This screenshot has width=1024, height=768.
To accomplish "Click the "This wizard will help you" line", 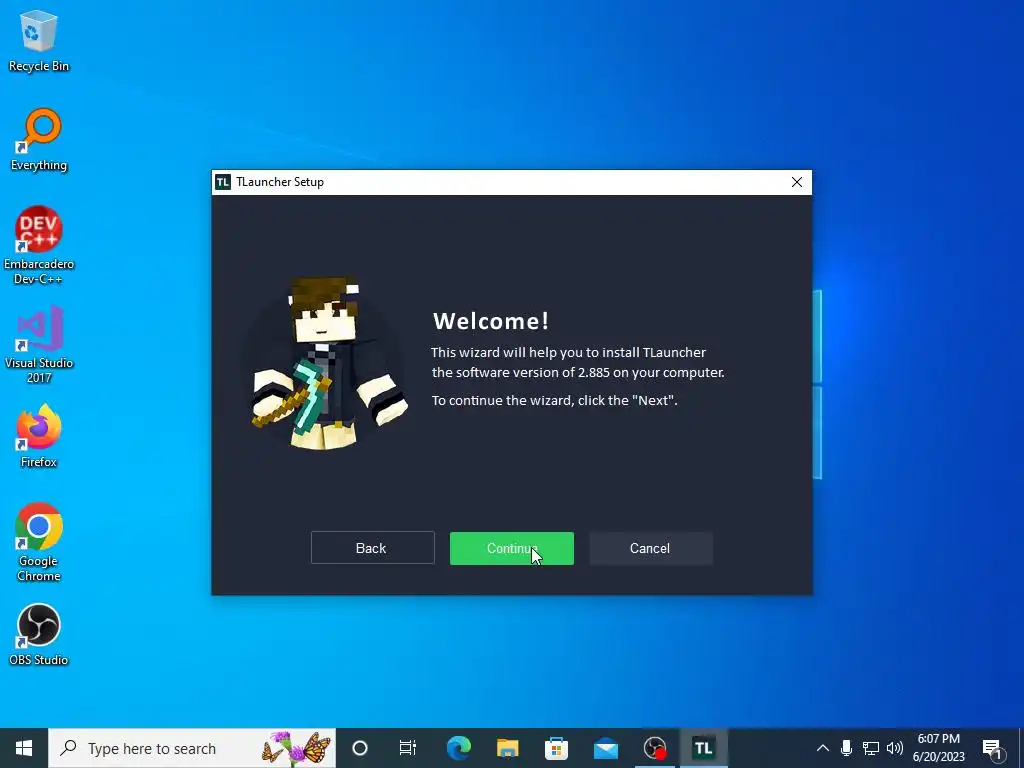I will pyautogui.click(x=568, y=353).
